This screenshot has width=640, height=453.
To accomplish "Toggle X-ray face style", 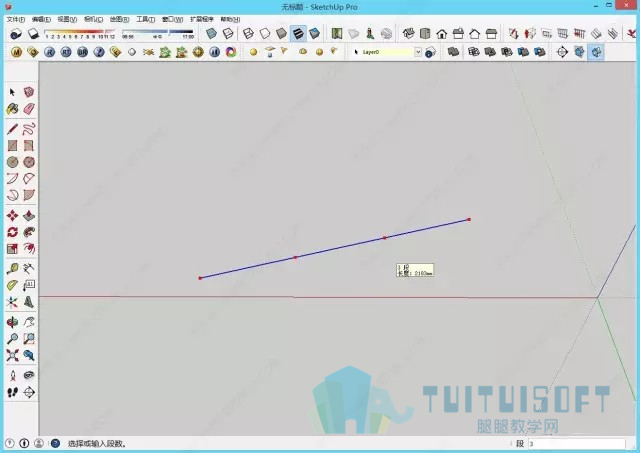I will 211,33.
